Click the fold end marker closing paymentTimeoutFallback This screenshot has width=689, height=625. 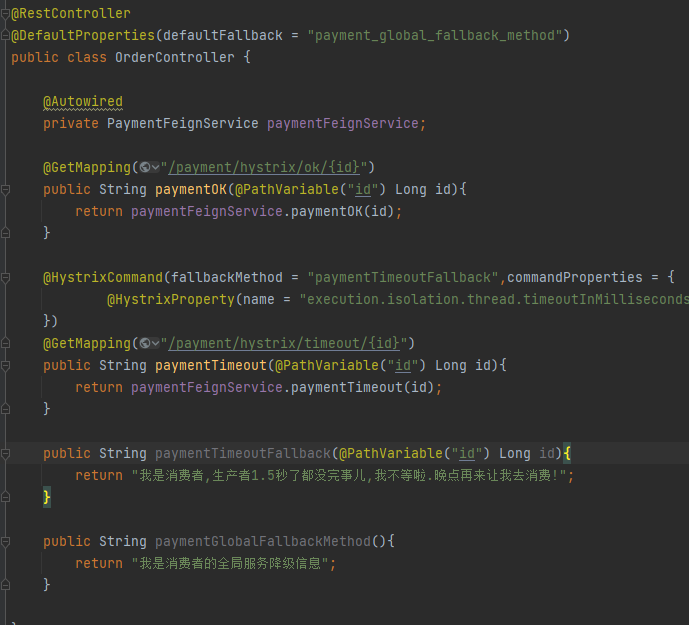(5, 497)
